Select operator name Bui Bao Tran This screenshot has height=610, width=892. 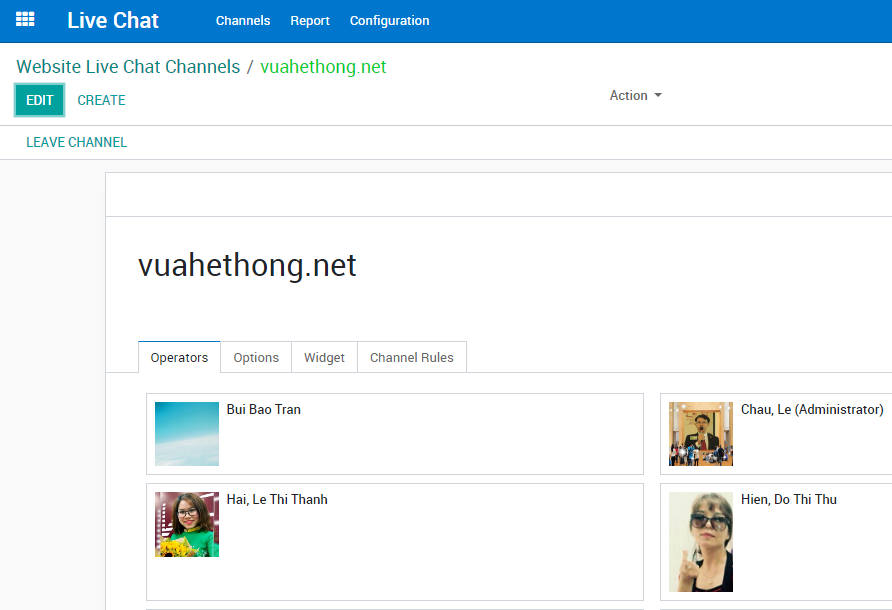[263, 410]
